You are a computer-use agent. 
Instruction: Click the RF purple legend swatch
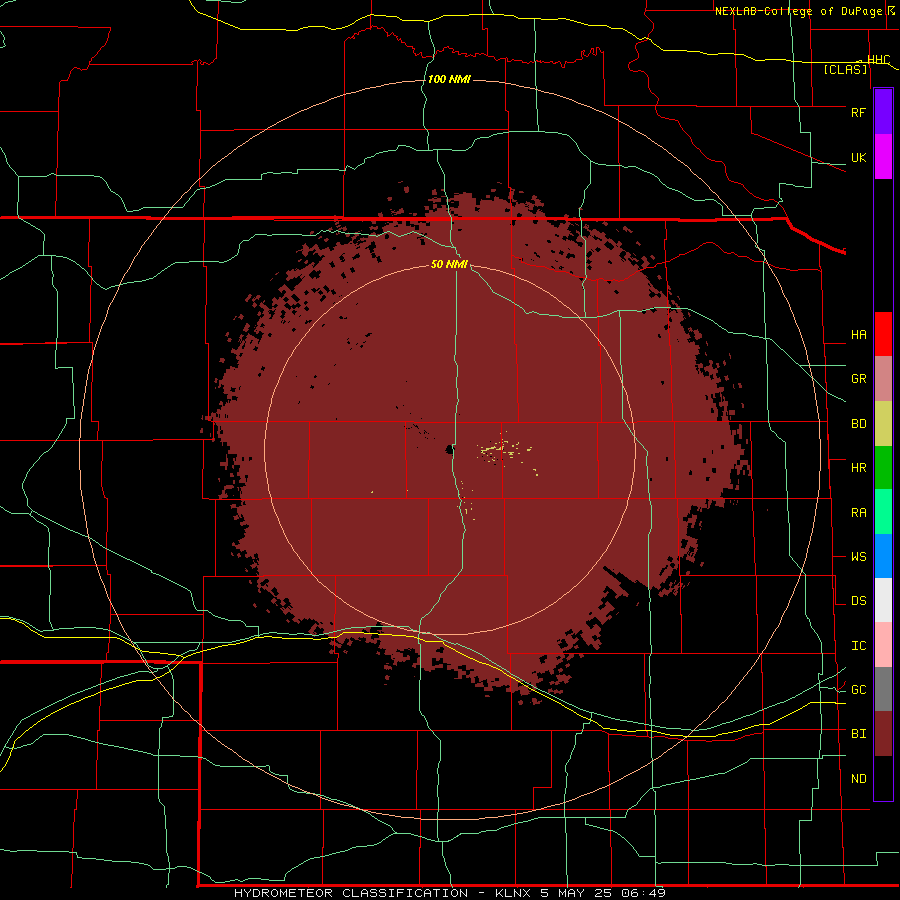(x=883, y=112)
